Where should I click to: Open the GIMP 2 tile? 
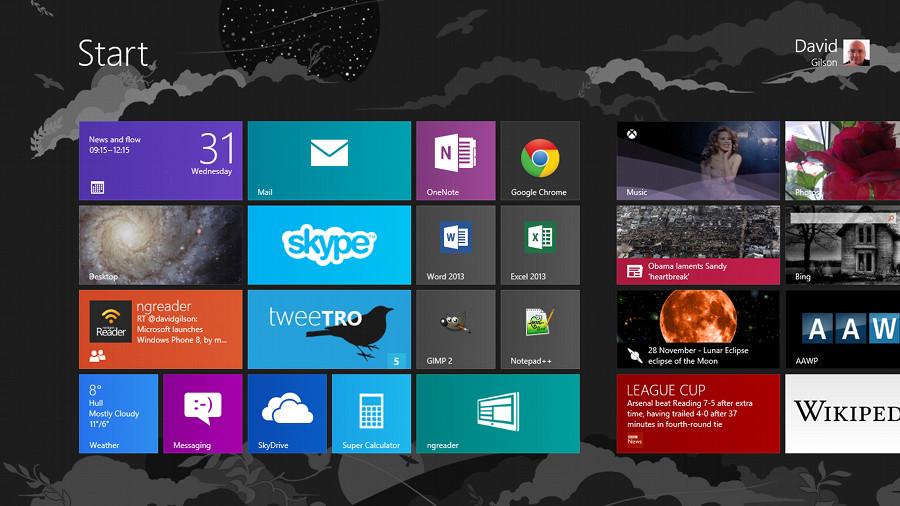click(456, 329)
